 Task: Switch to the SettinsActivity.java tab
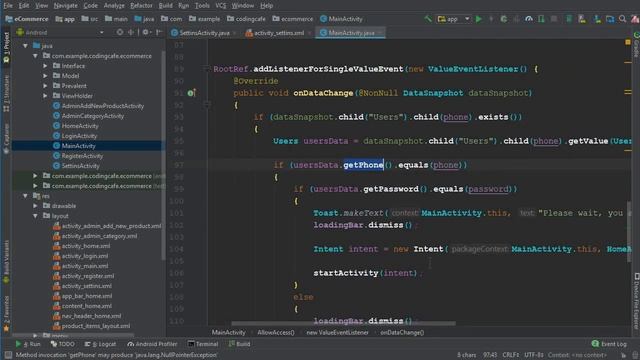point(204,33)
